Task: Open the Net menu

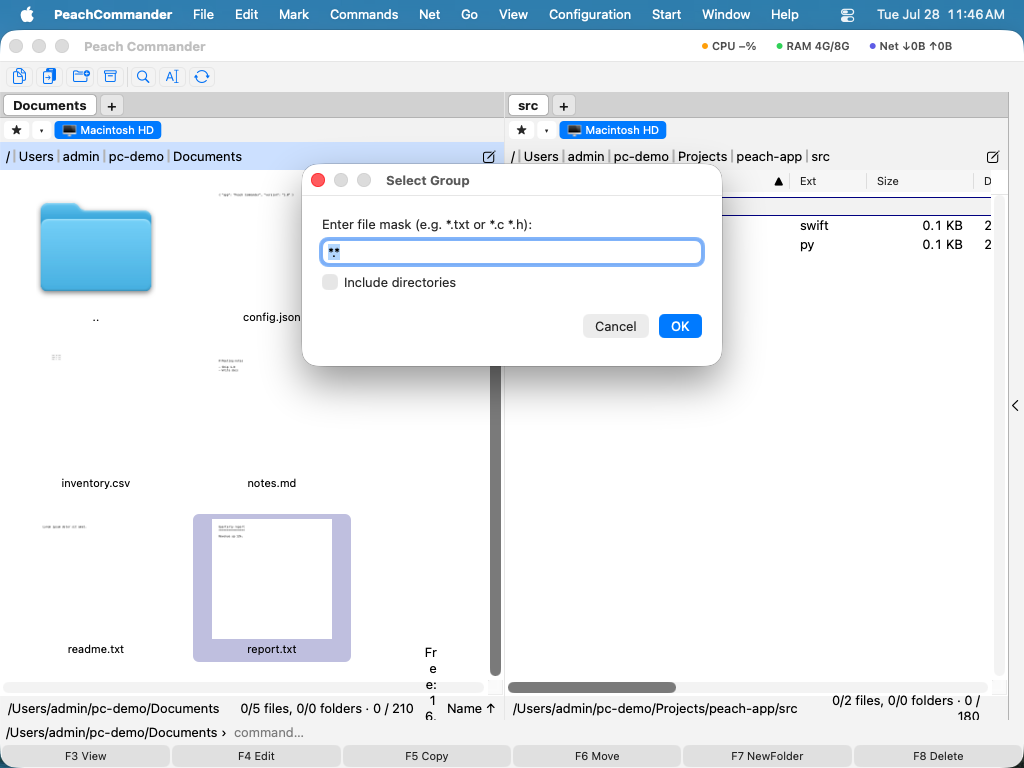Action: point(429,14)
